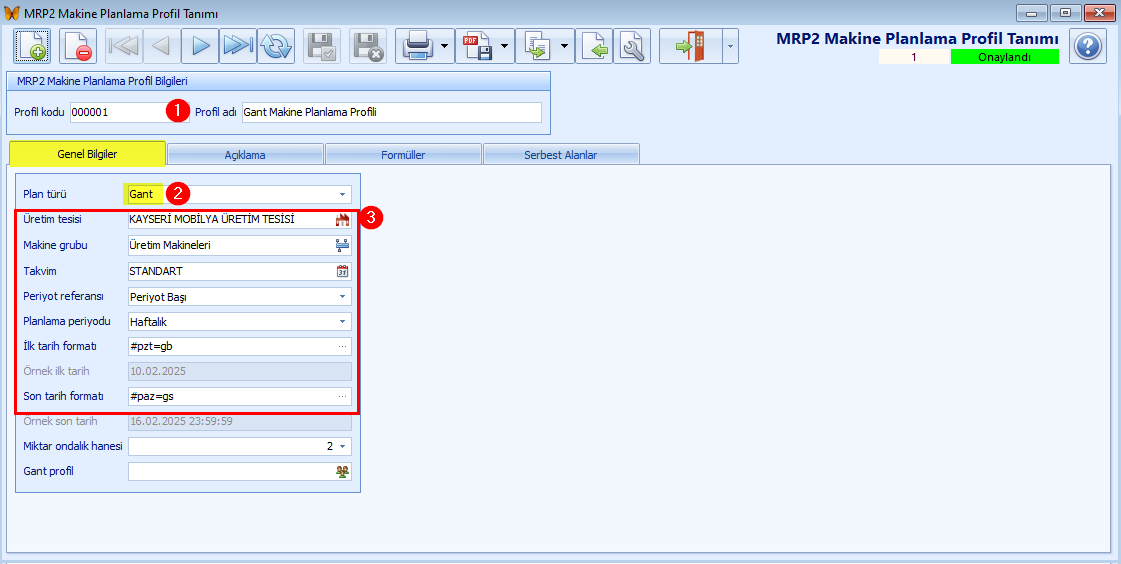Screen dimensions: 1121x564
Task: Create a new record with the add-document icon
Action: click(31, 46)
